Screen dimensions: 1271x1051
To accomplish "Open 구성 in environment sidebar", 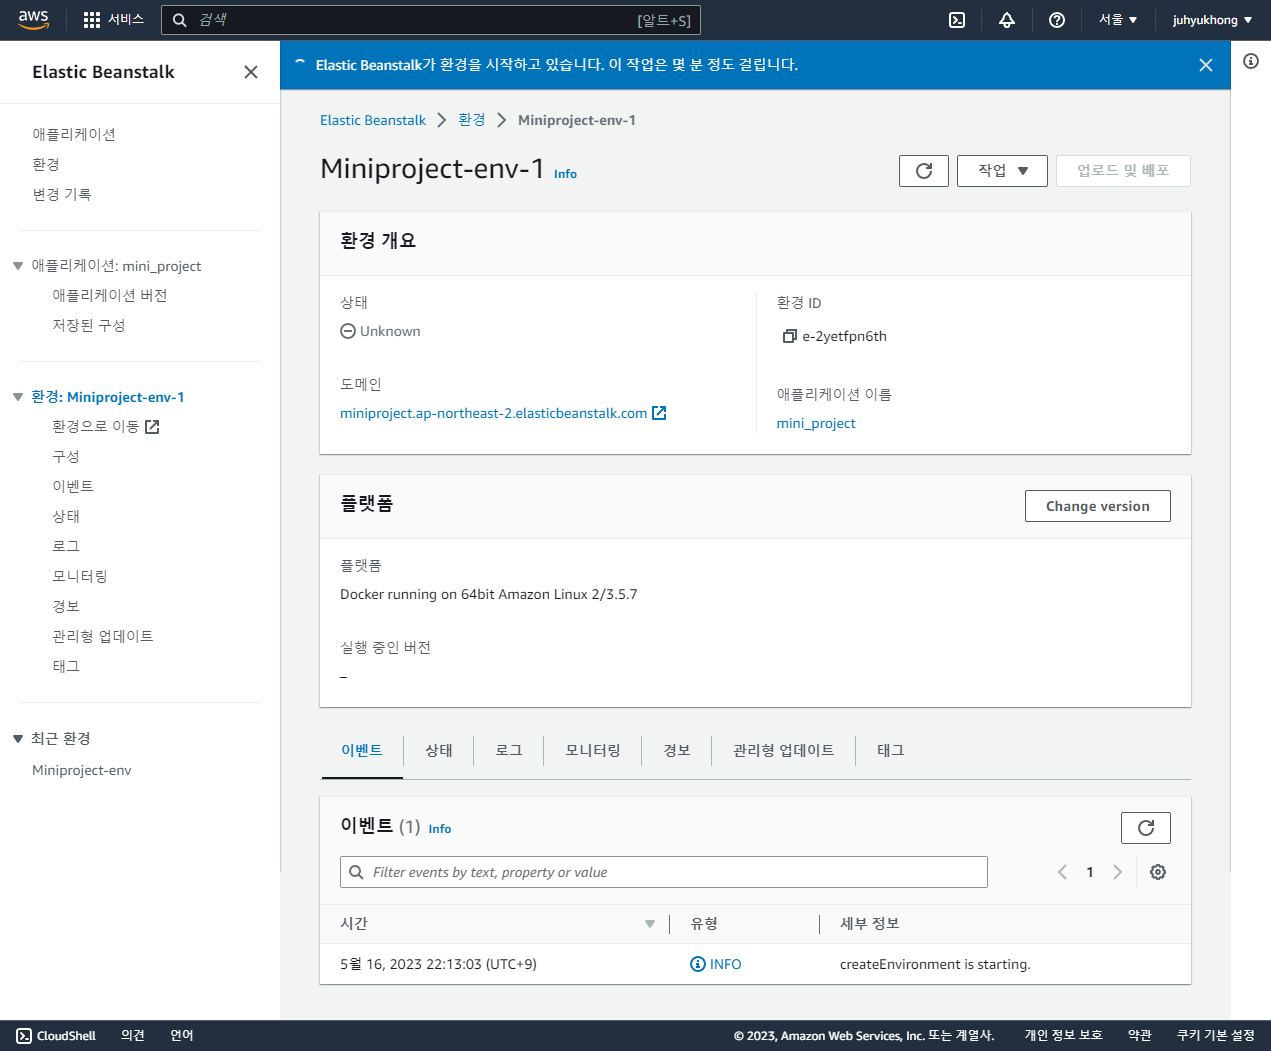I will [66, 456].
